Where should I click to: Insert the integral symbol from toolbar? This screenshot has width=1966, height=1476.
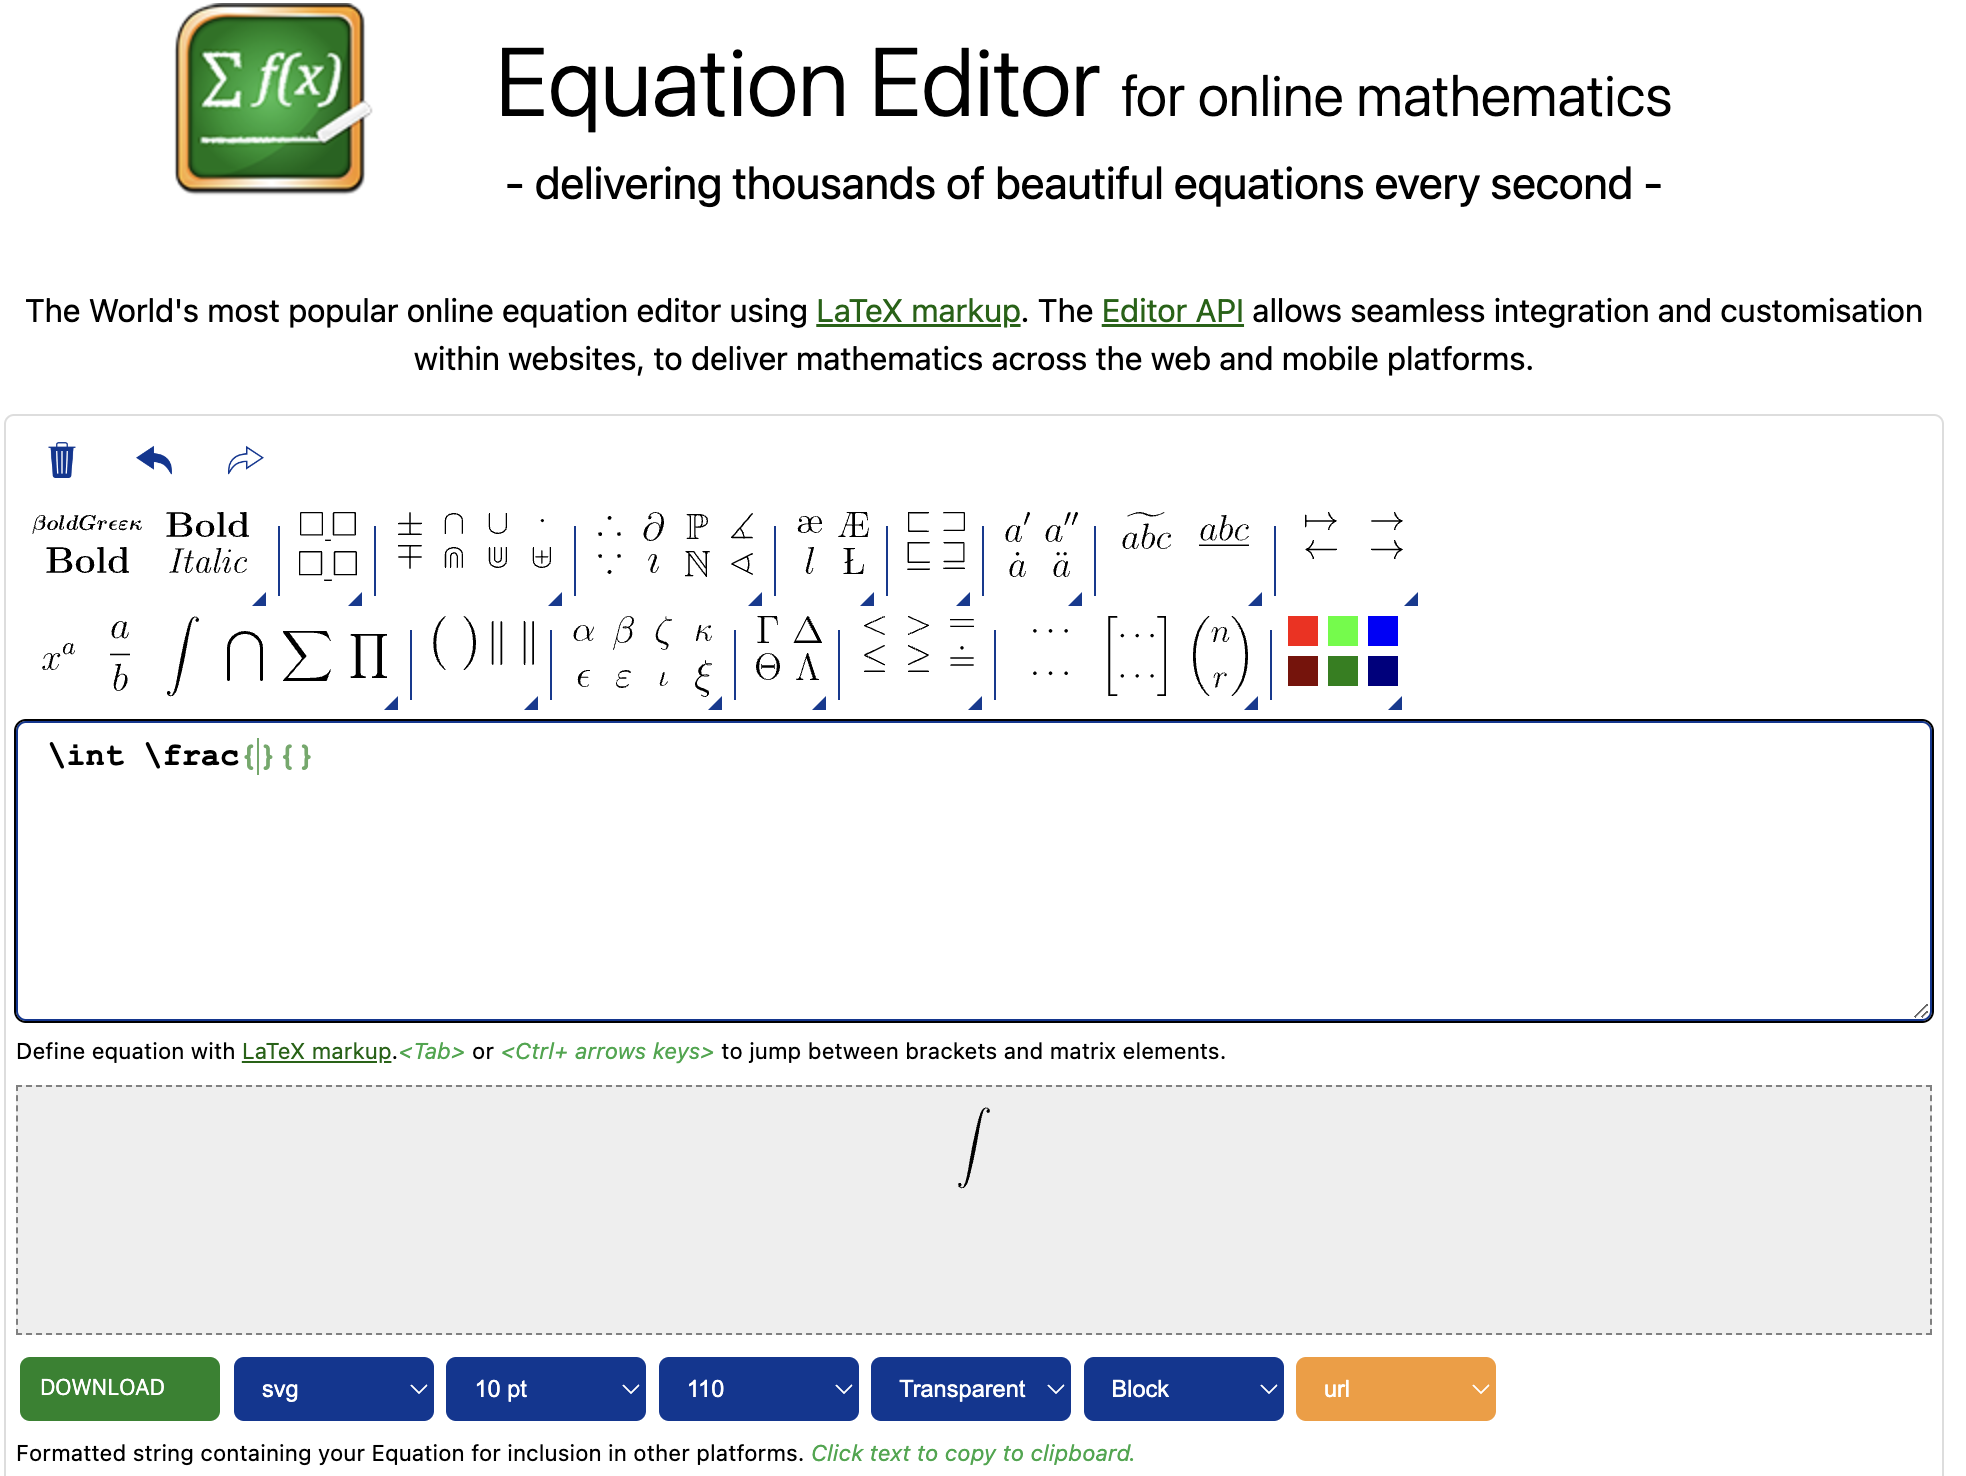183,655
